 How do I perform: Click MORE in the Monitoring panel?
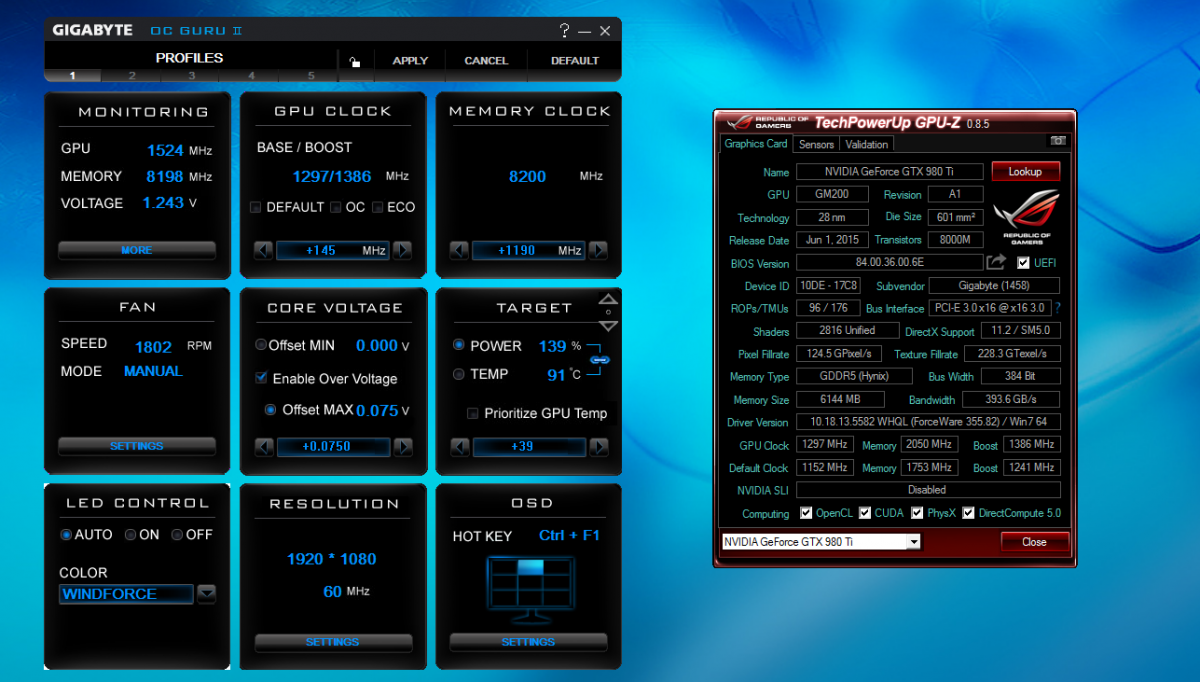[x=137, y=250]
